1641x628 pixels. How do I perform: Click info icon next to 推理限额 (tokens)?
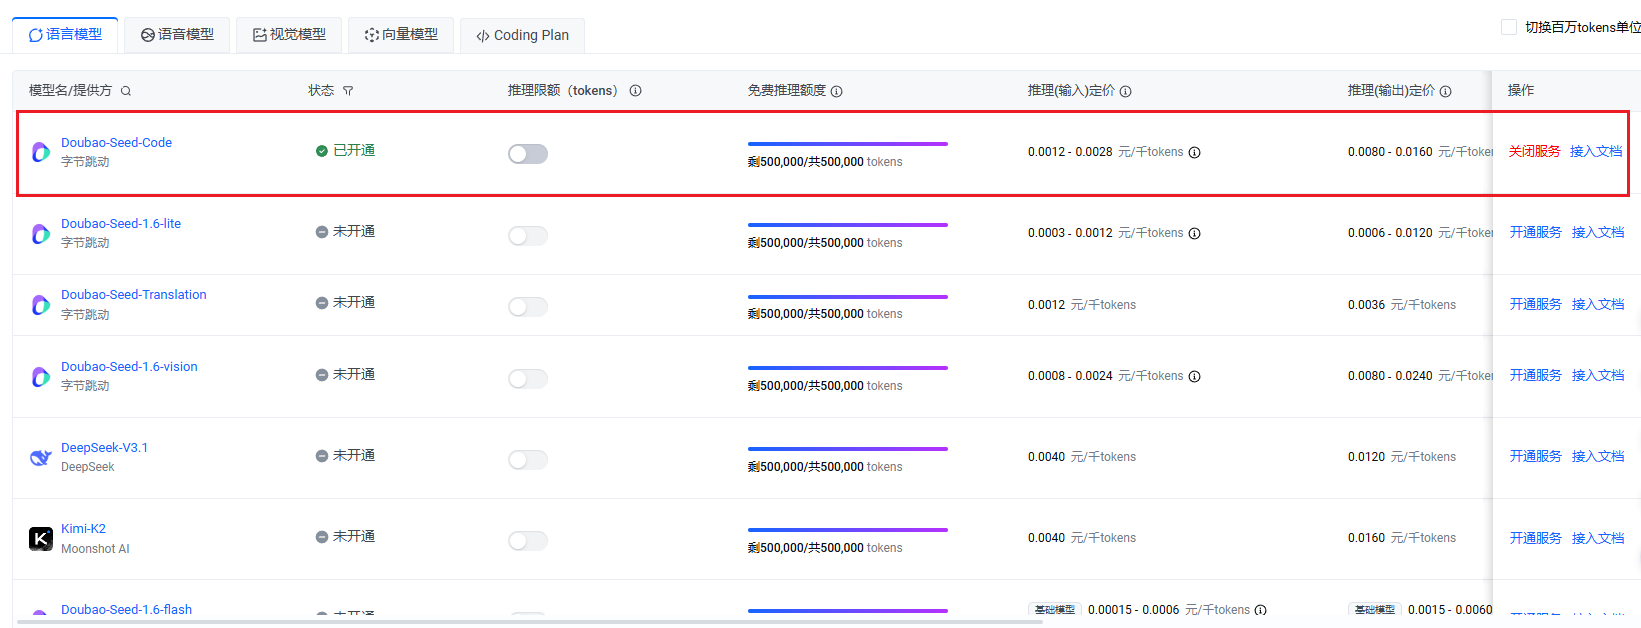(x=635, y=91)
